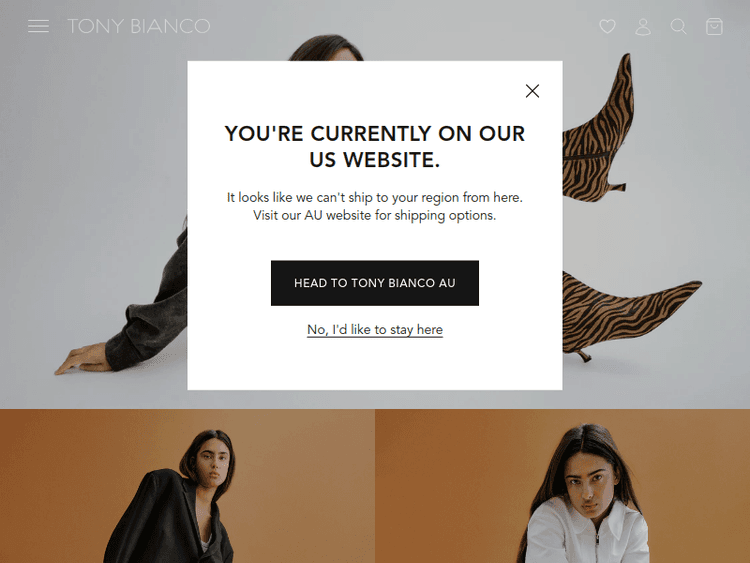Image resolution: width=750 pixels, height=563 pixels.
Task: Click the "You're currently on our US website" heading
Action: (375, 146)
